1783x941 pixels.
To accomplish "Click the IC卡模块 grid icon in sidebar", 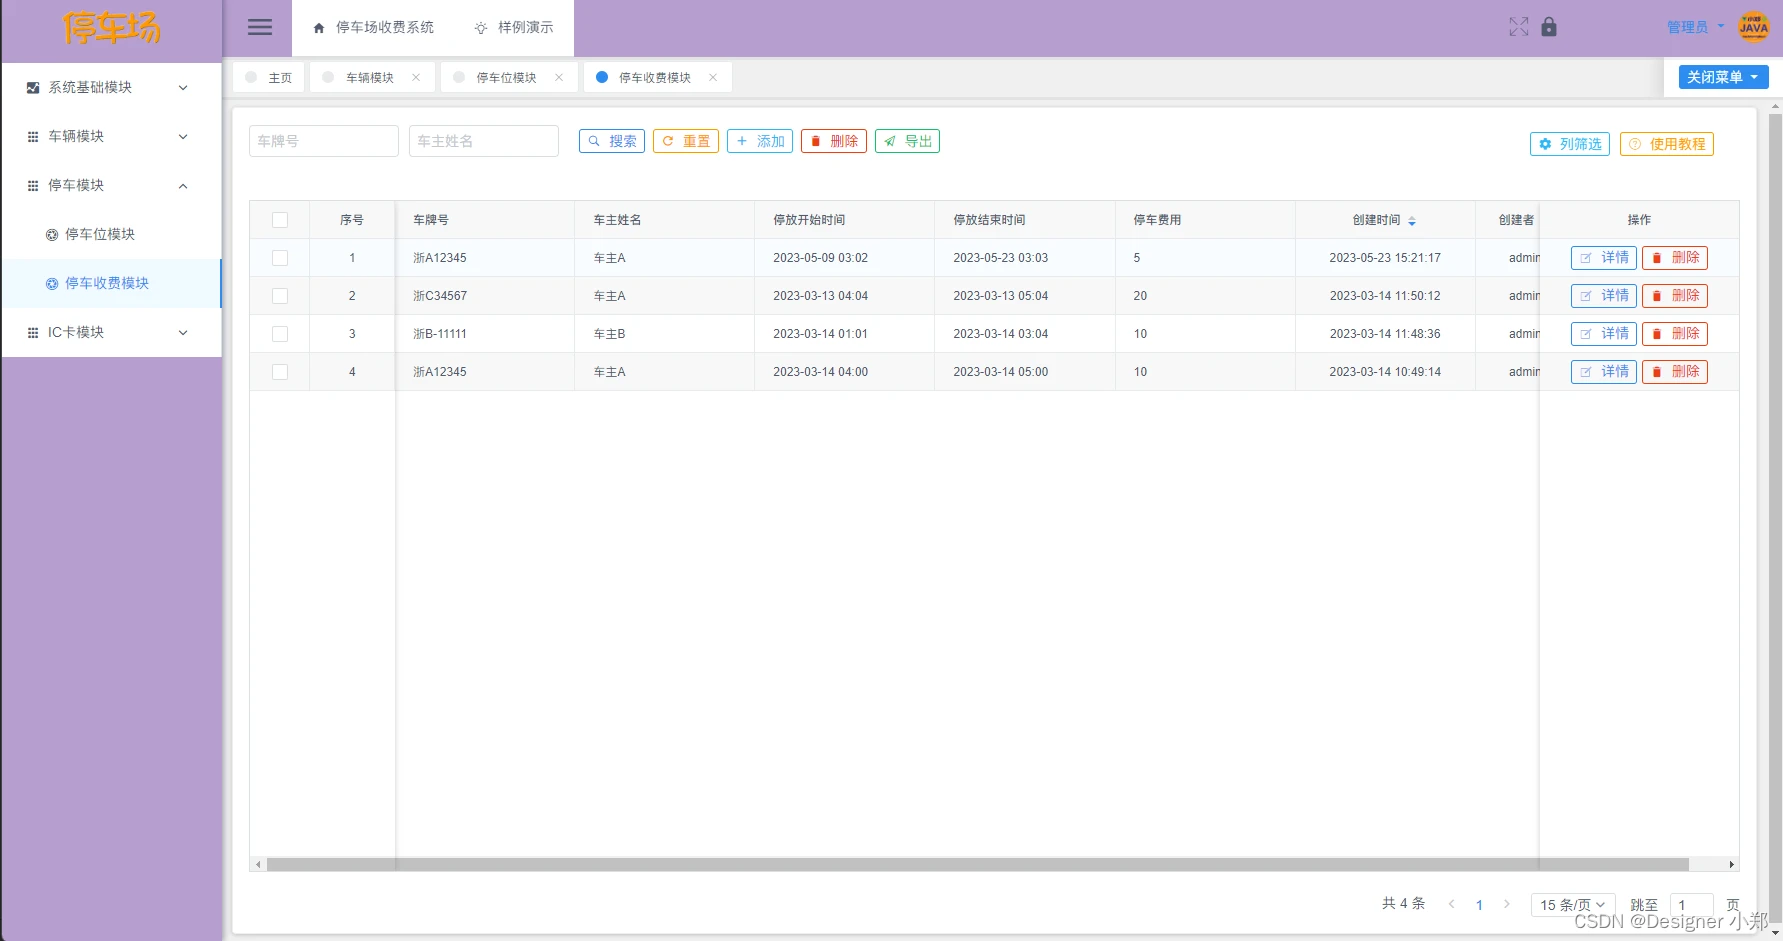I will (33, 333).
